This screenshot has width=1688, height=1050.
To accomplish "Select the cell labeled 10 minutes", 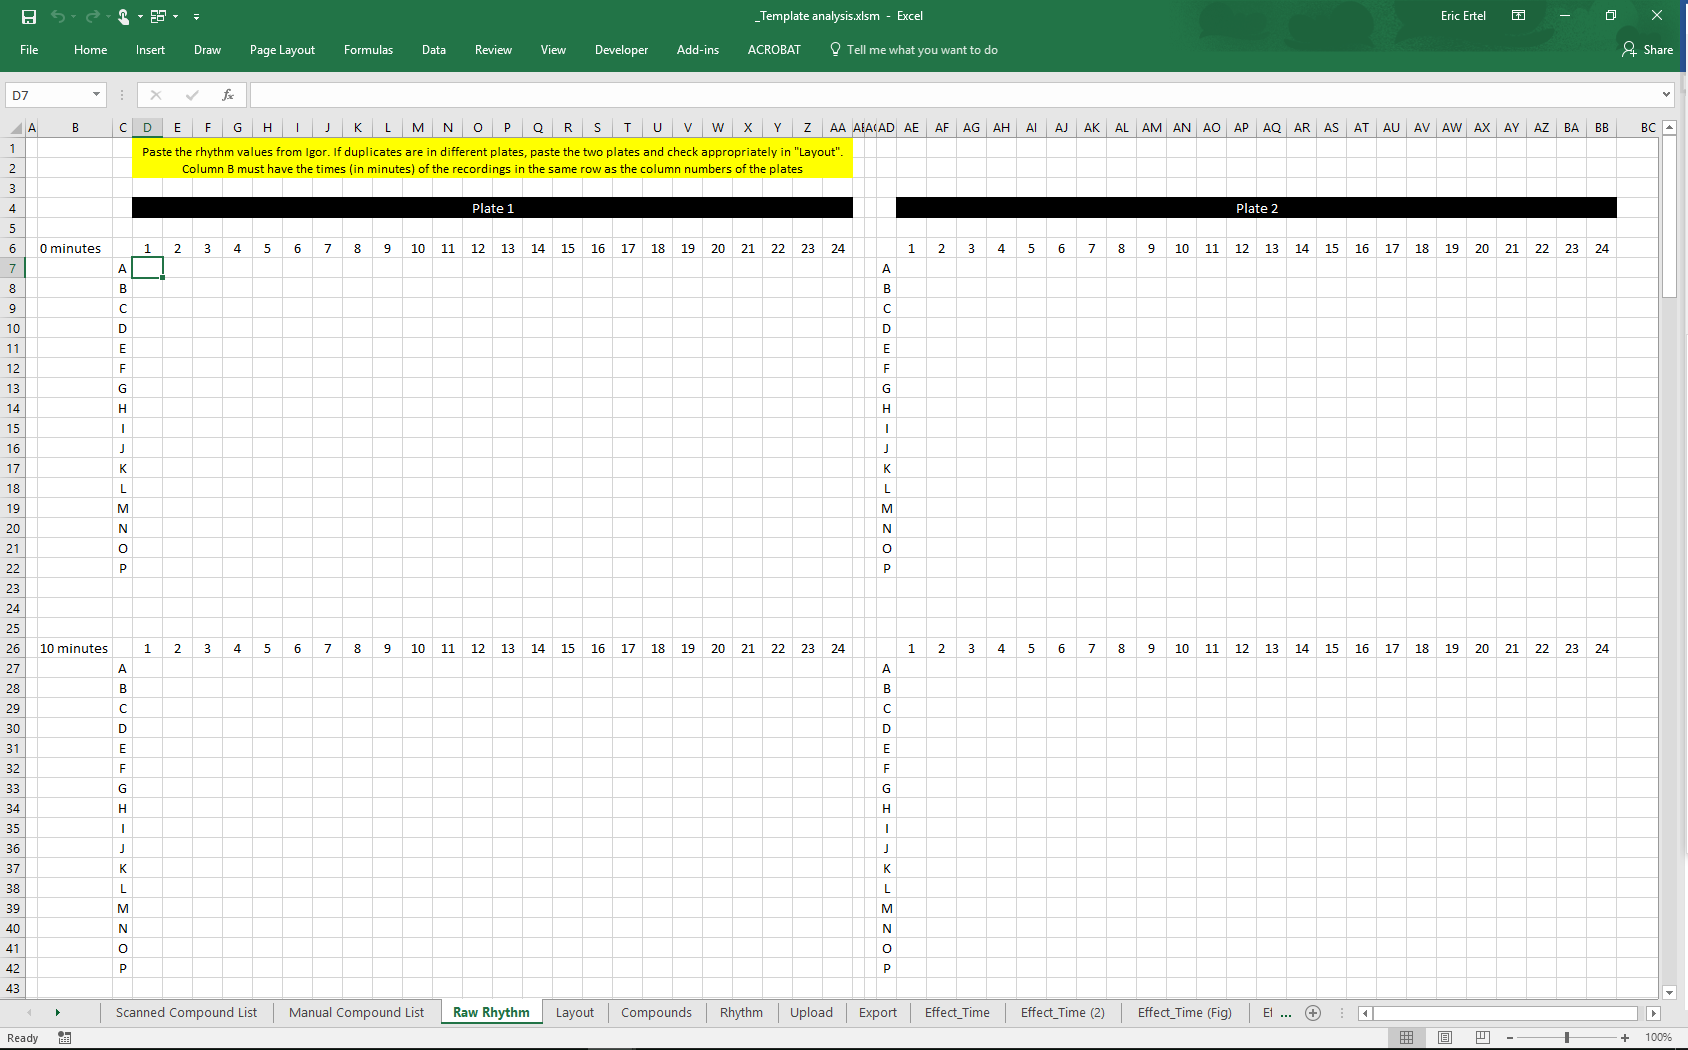I will pos(75,648).
